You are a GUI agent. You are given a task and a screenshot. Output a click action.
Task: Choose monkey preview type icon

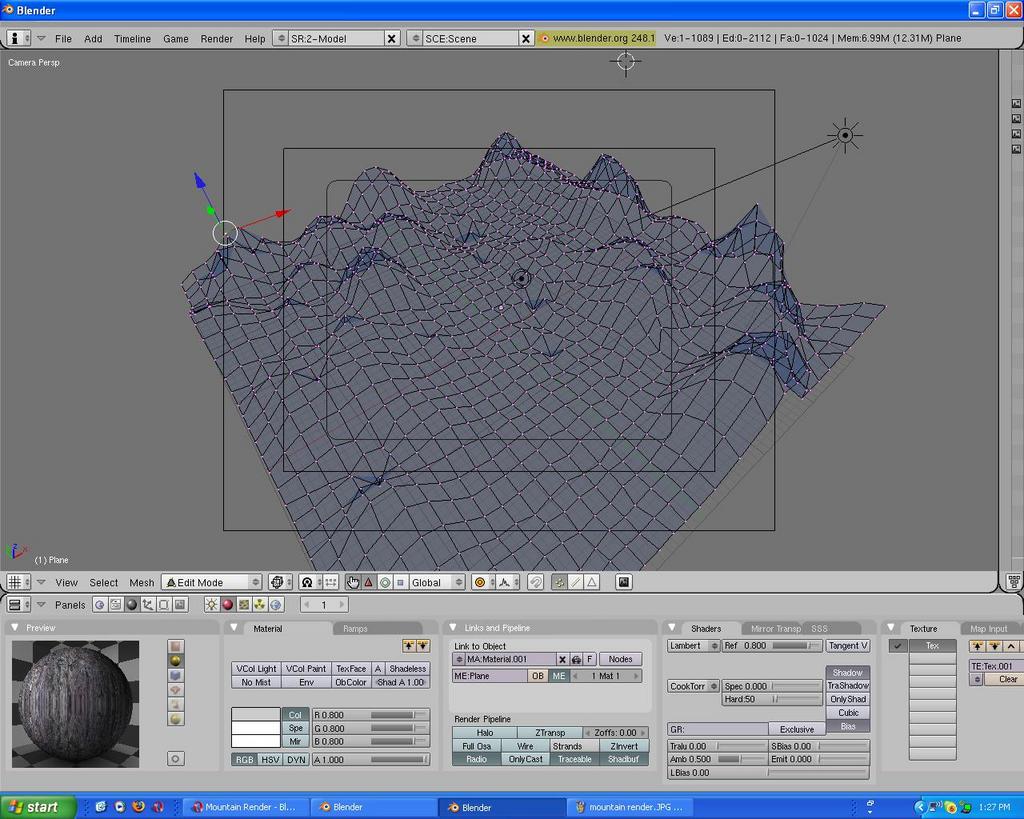[175, 690]
